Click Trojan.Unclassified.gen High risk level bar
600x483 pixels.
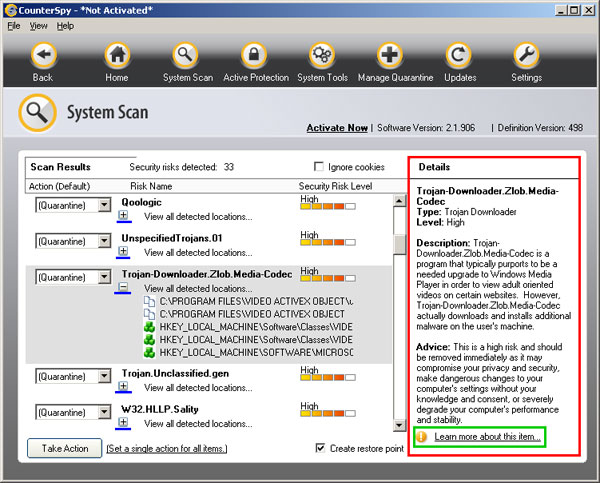328,377
